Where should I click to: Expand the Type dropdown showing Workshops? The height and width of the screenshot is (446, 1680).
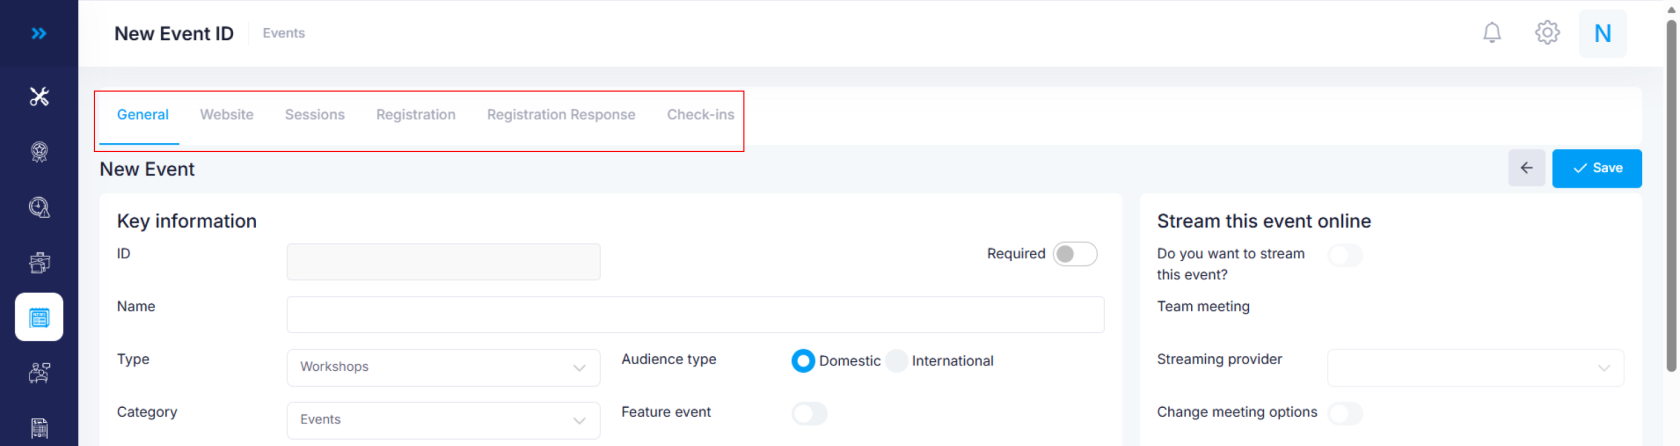click(443, 367)
